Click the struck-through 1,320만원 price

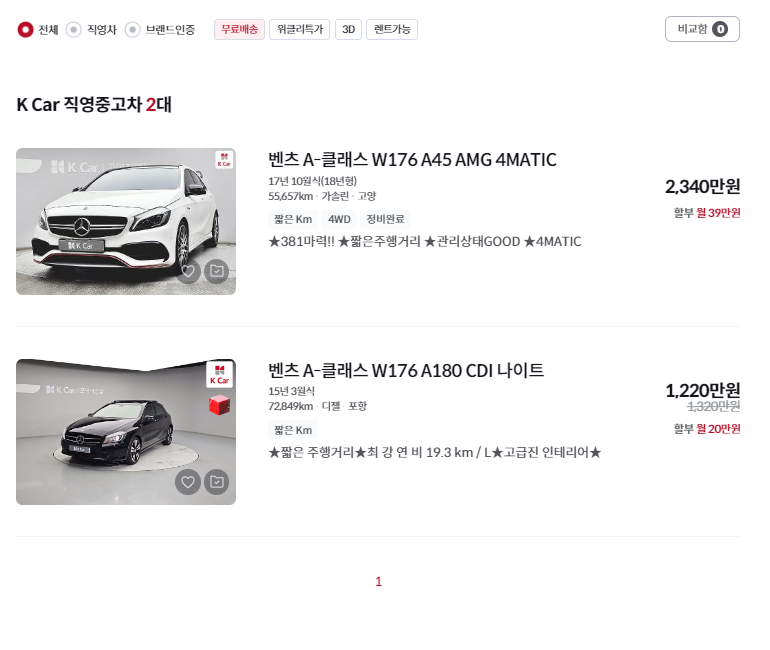tap(714, 406)
